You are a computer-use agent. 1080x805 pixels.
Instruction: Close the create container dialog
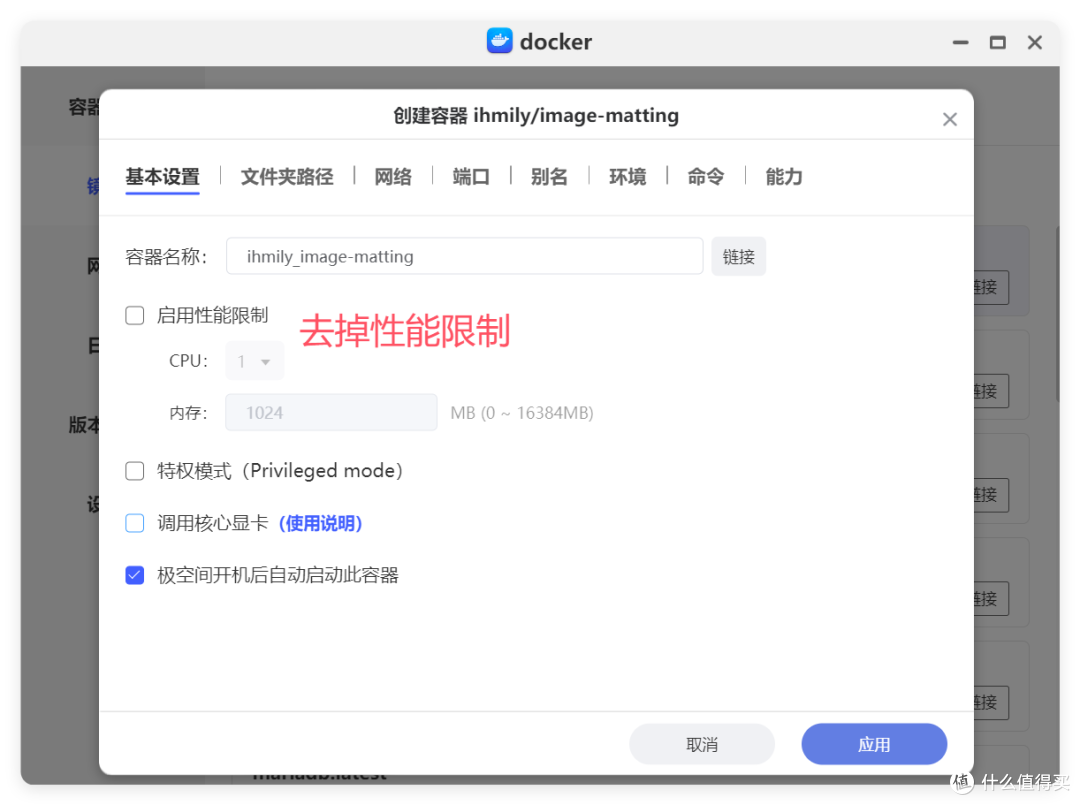(950, 120)
